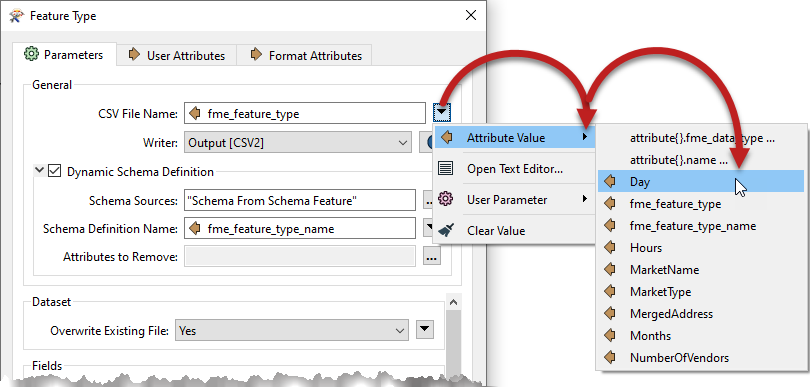810x387 pixels.
Task: Click the arrow icon next to NumberOfVendors
Action: (610, 358)
